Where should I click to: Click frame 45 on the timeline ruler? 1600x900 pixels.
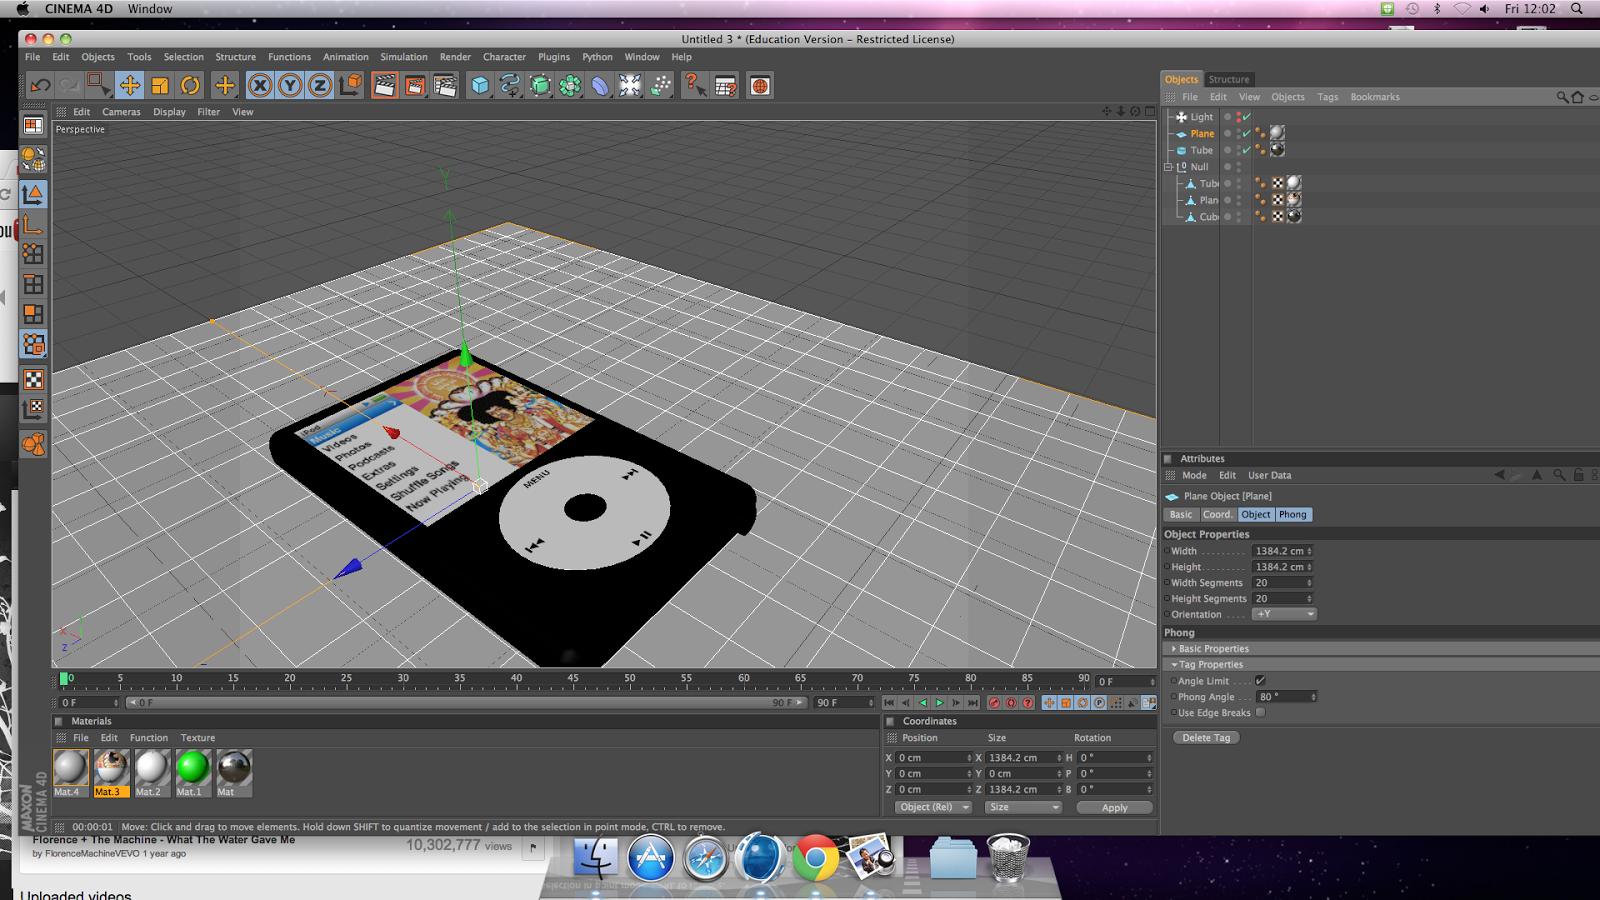click(x=573, y=679)
